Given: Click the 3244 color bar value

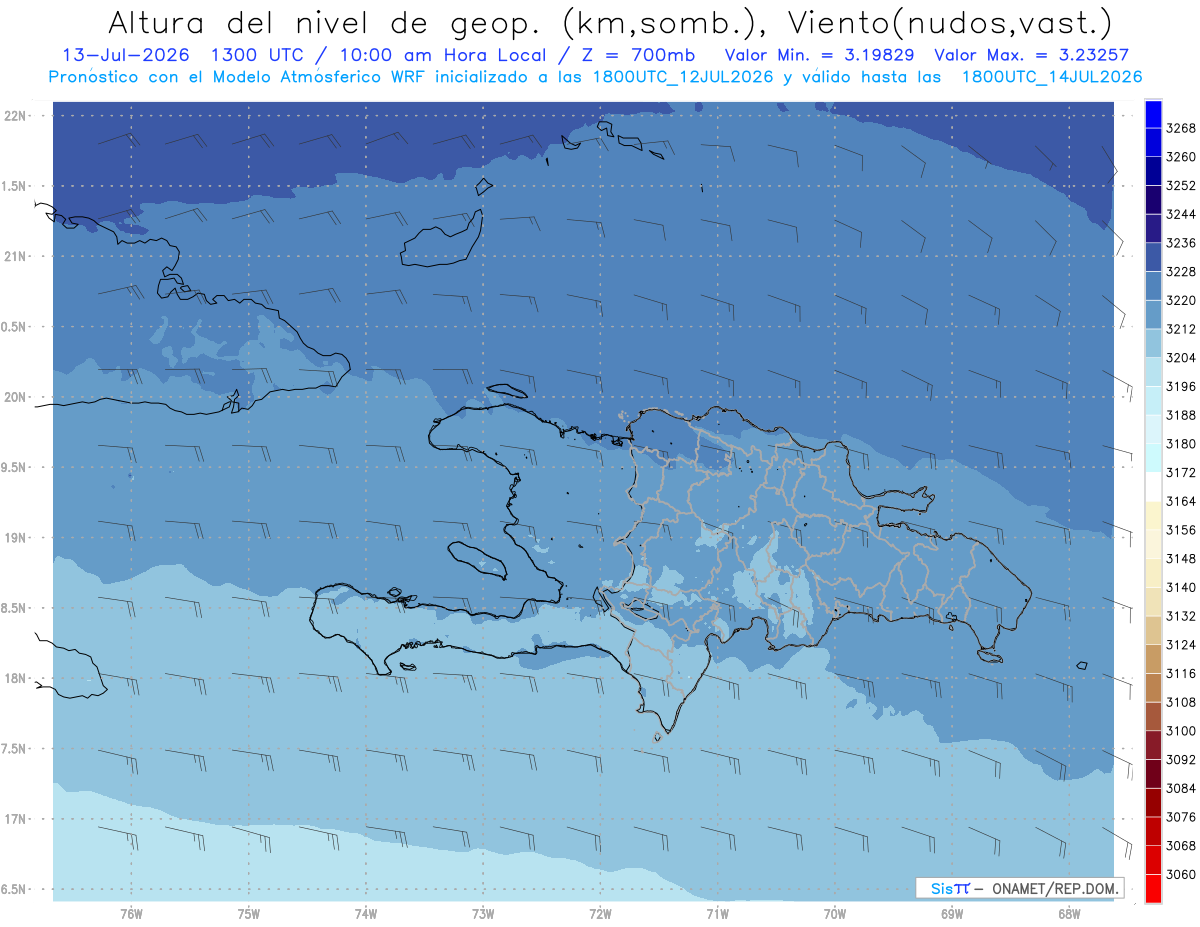Looking at the screenshot, I should pos(1181,214).
